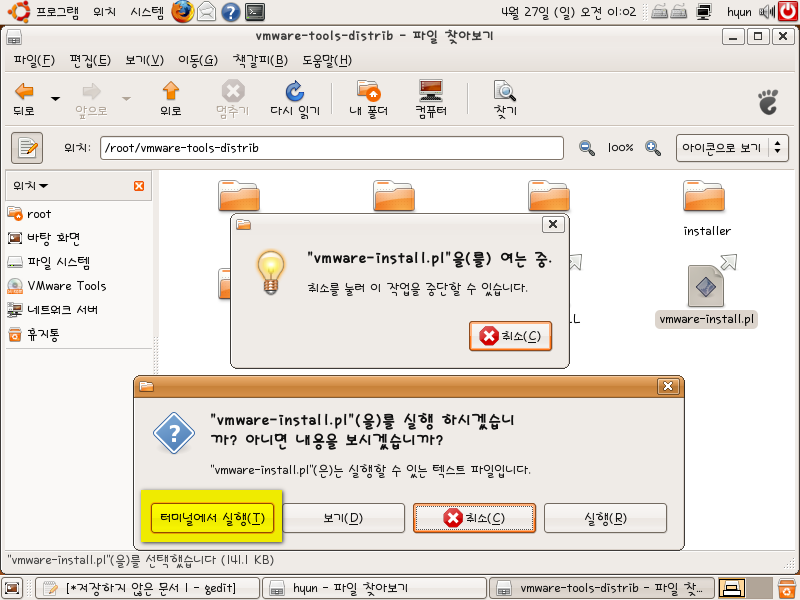Switch to vmware-tools-distrib taskbar window
This screenshot has height=600, width=800.
point(602,588)
